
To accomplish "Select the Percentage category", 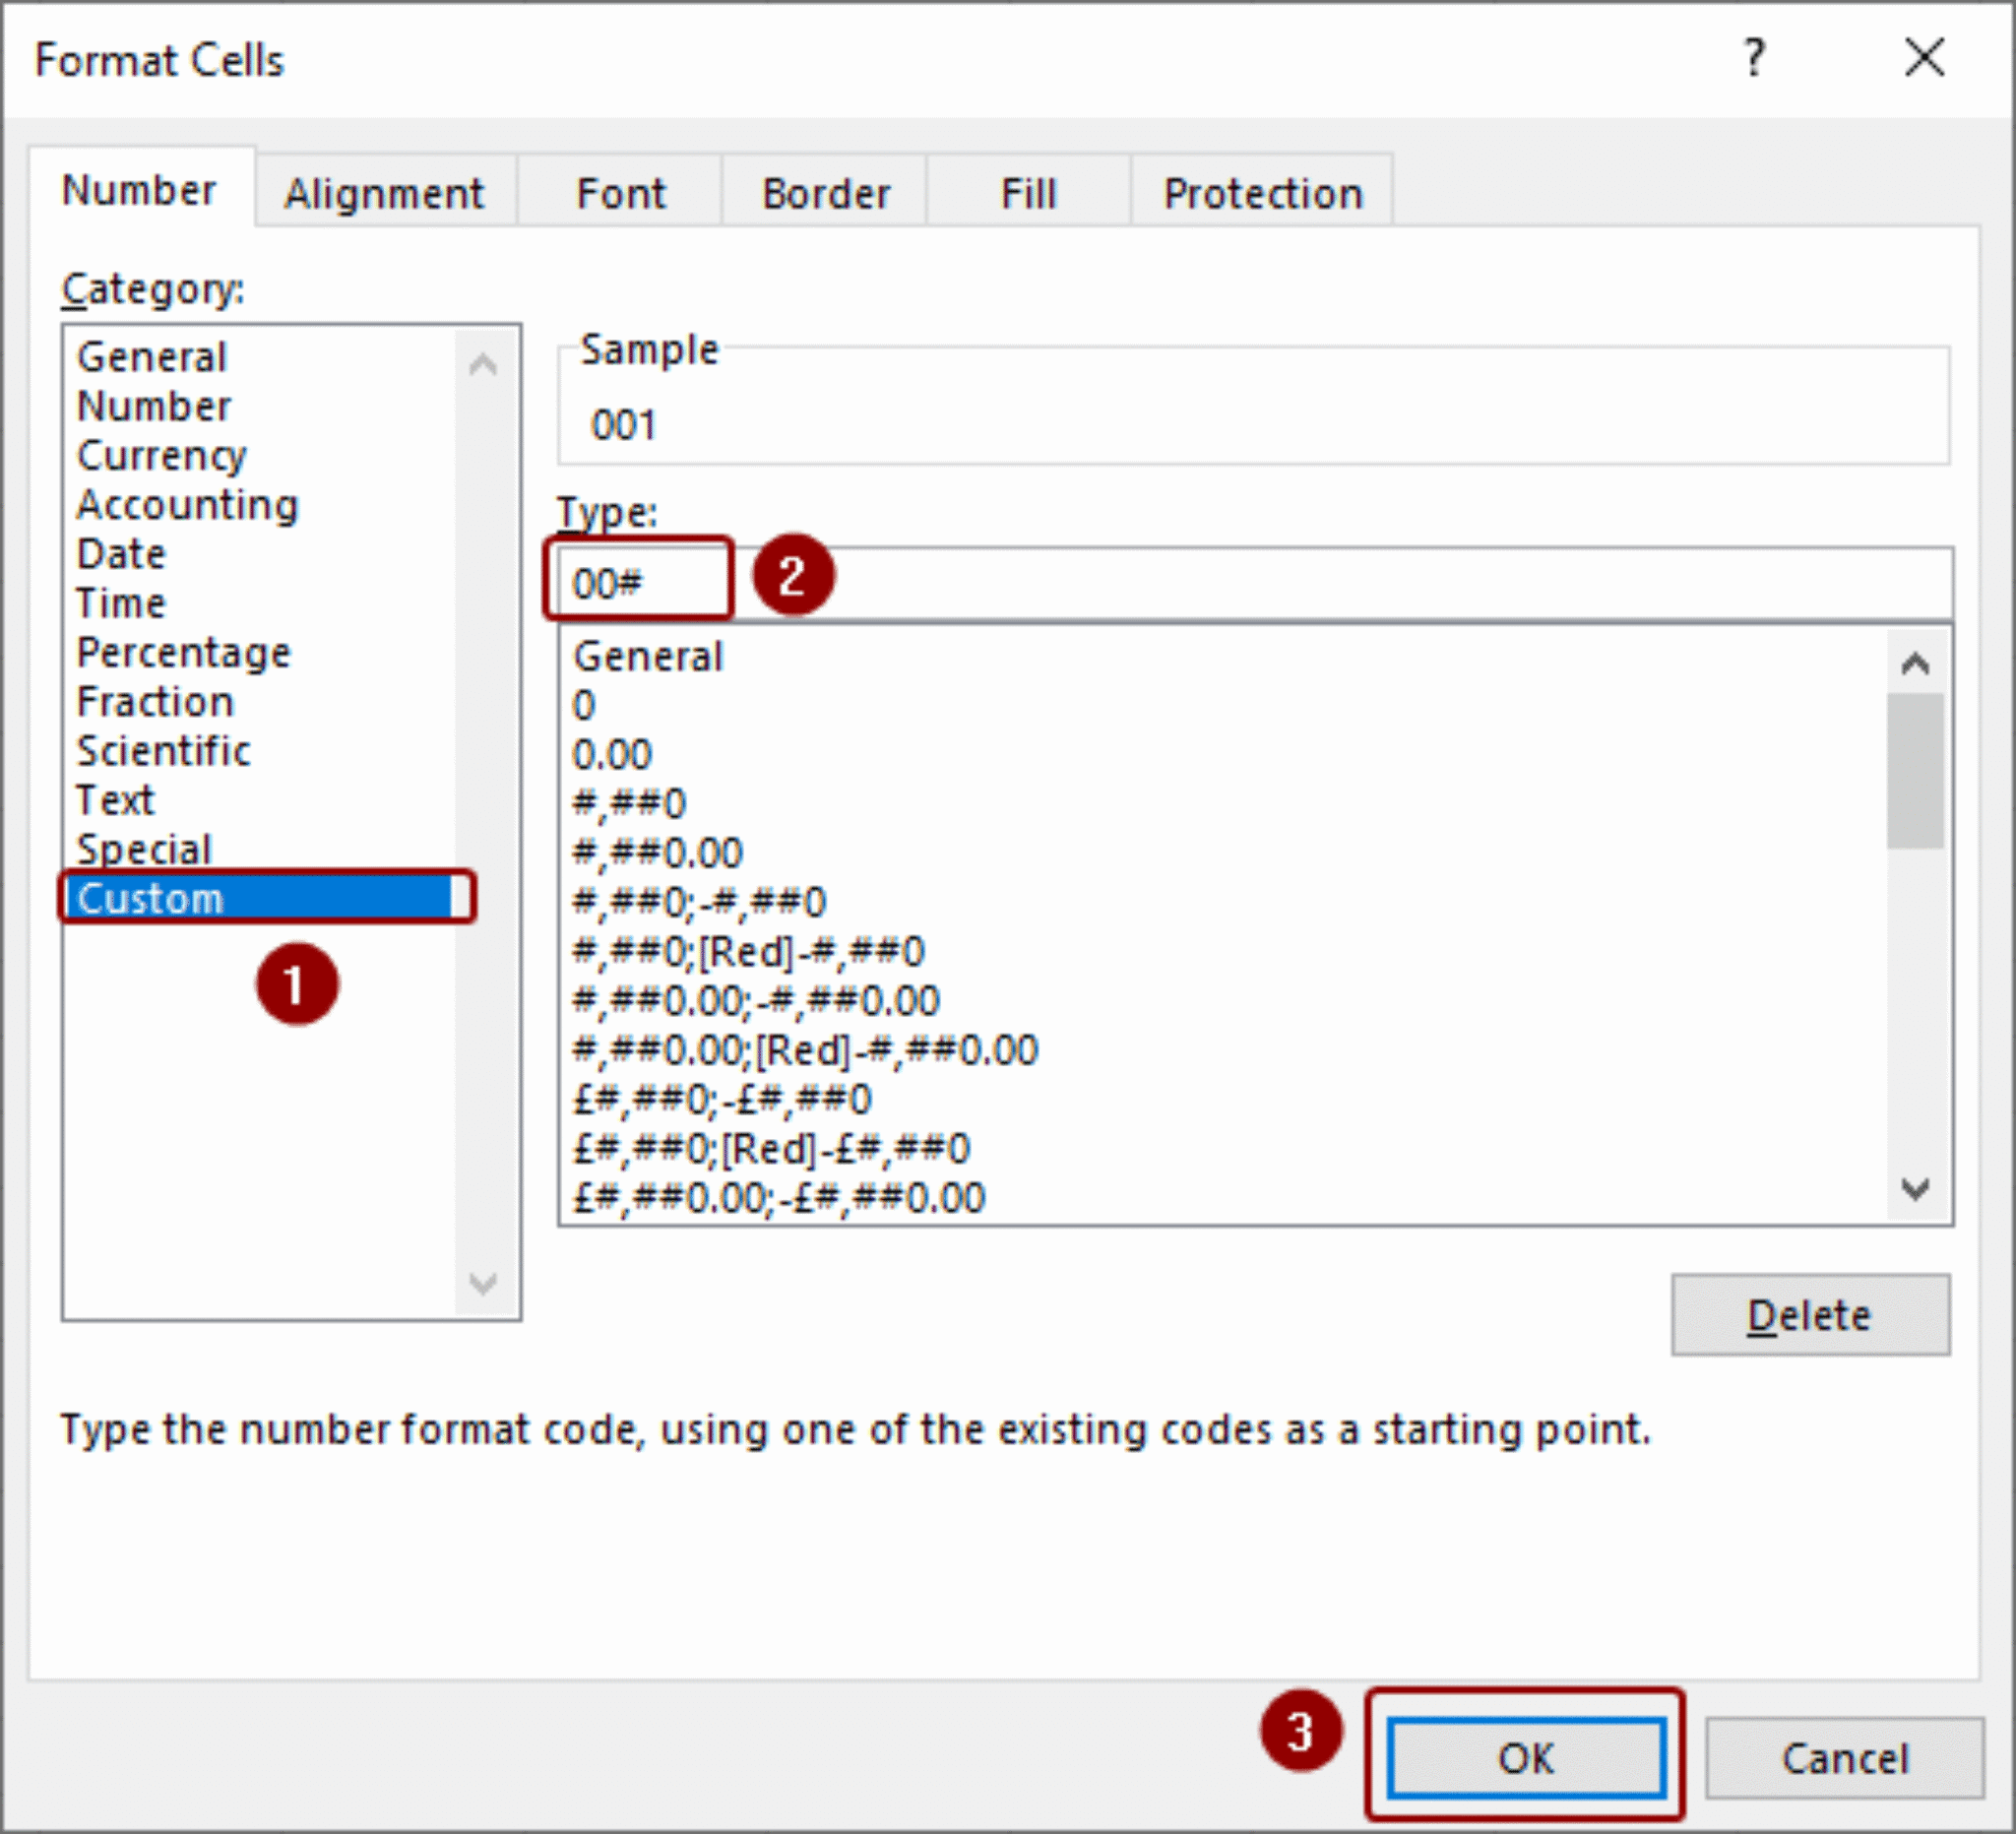I will 184,652.
